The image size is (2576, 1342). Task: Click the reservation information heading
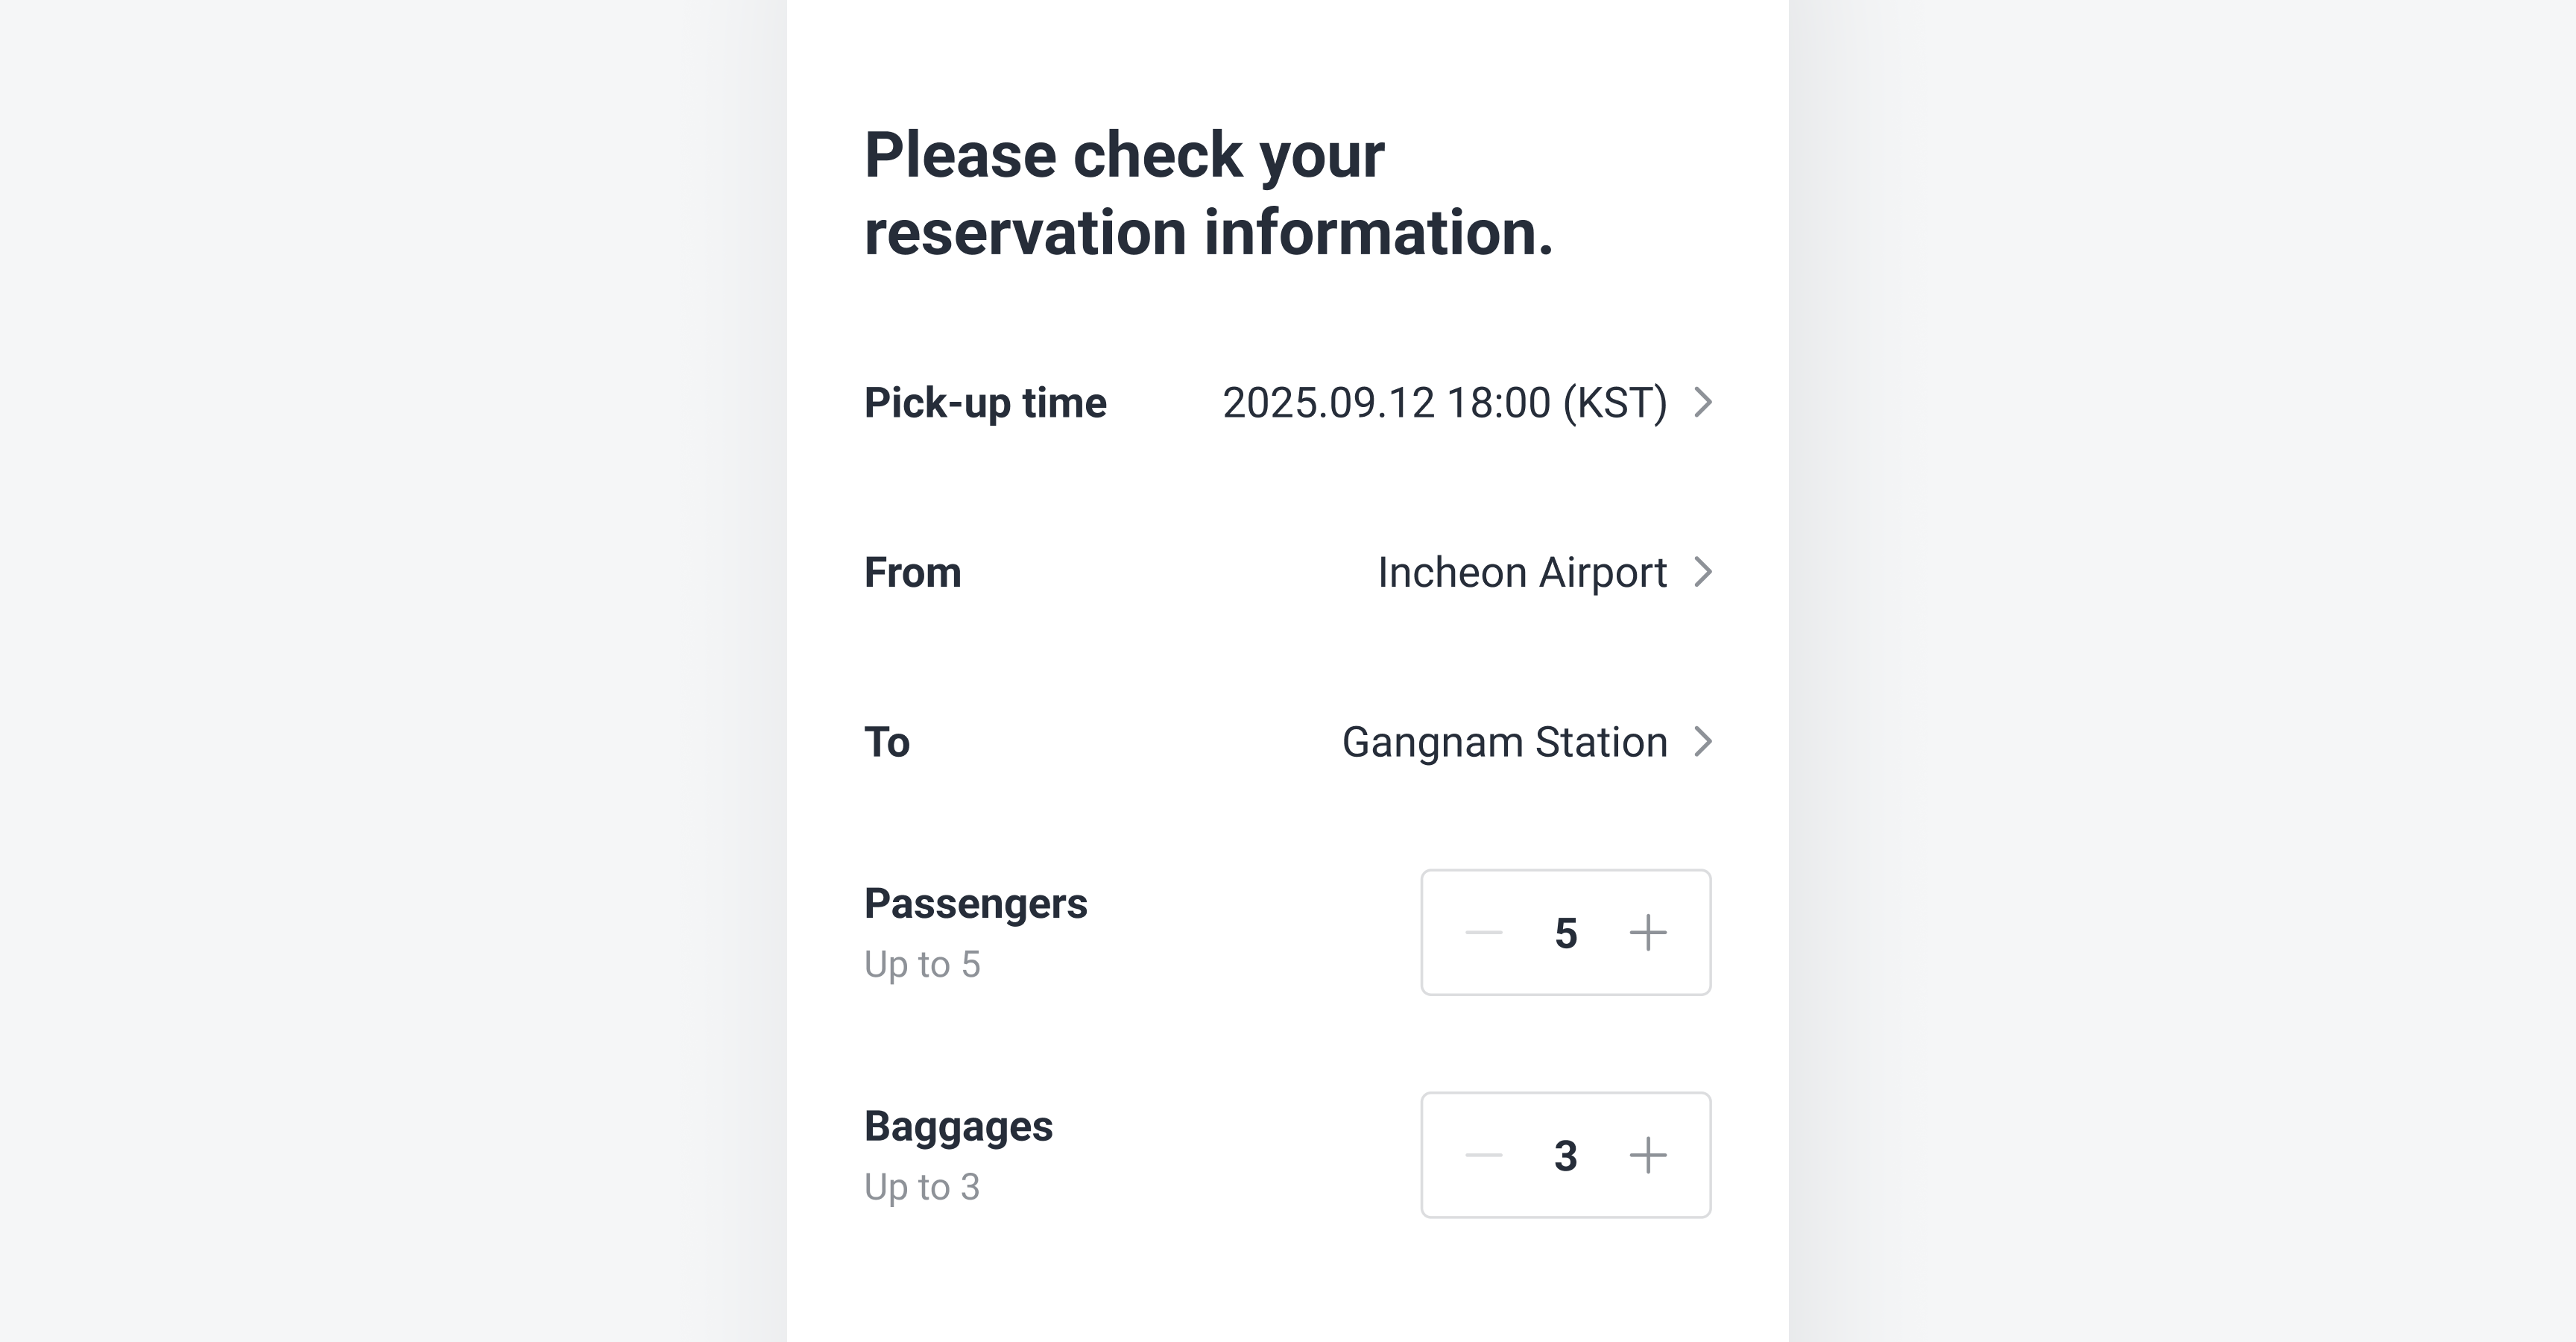(x=1208, y=194)
